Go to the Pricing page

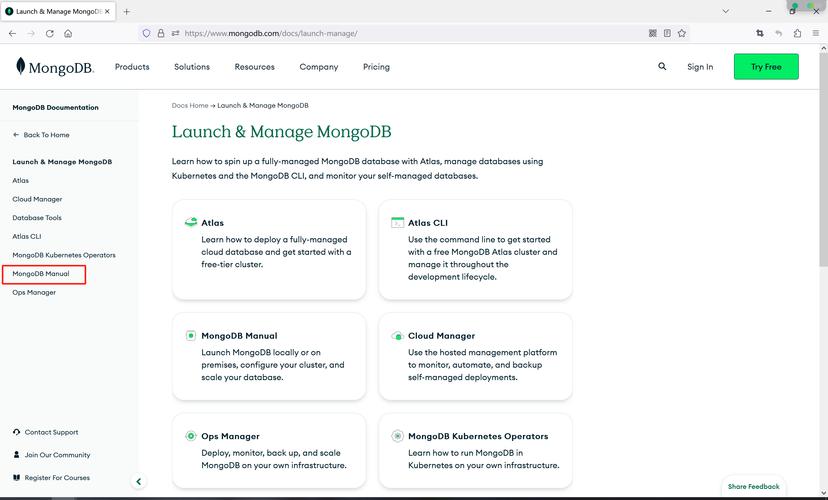pos(376,67)
